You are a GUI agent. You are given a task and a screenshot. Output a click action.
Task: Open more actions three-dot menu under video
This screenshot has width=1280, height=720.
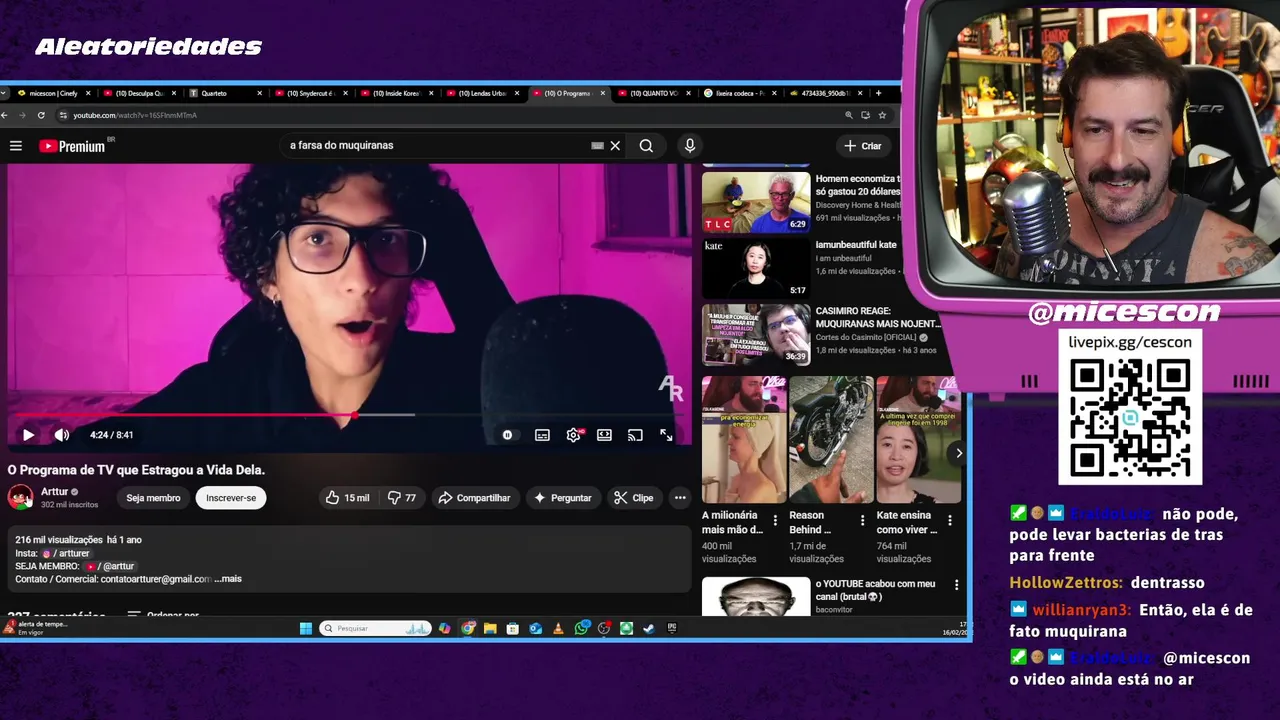pos(680,498)
